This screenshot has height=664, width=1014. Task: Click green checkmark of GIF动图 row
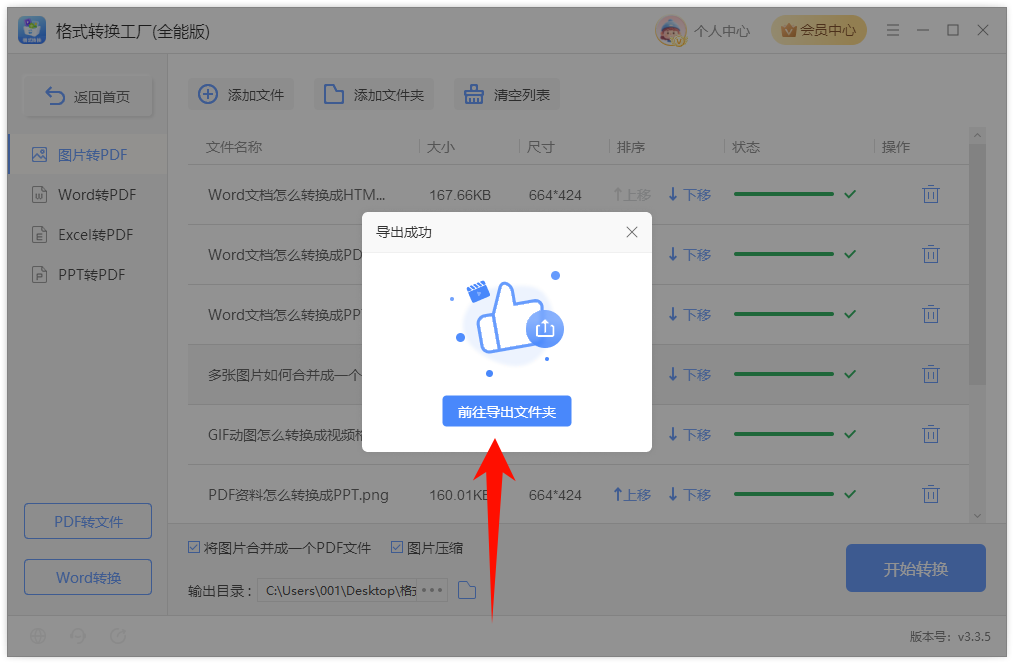(850, 434)
